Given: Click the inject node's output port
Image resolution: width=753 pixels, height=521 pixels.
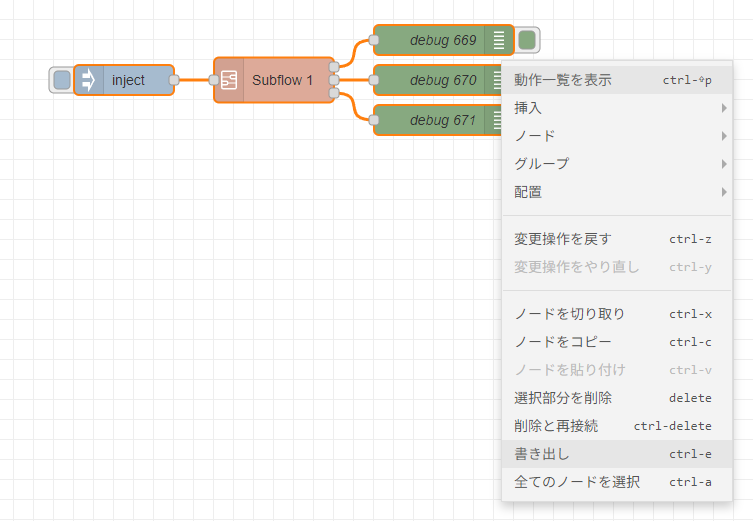Looking at the screenshot, I should 174,80.
